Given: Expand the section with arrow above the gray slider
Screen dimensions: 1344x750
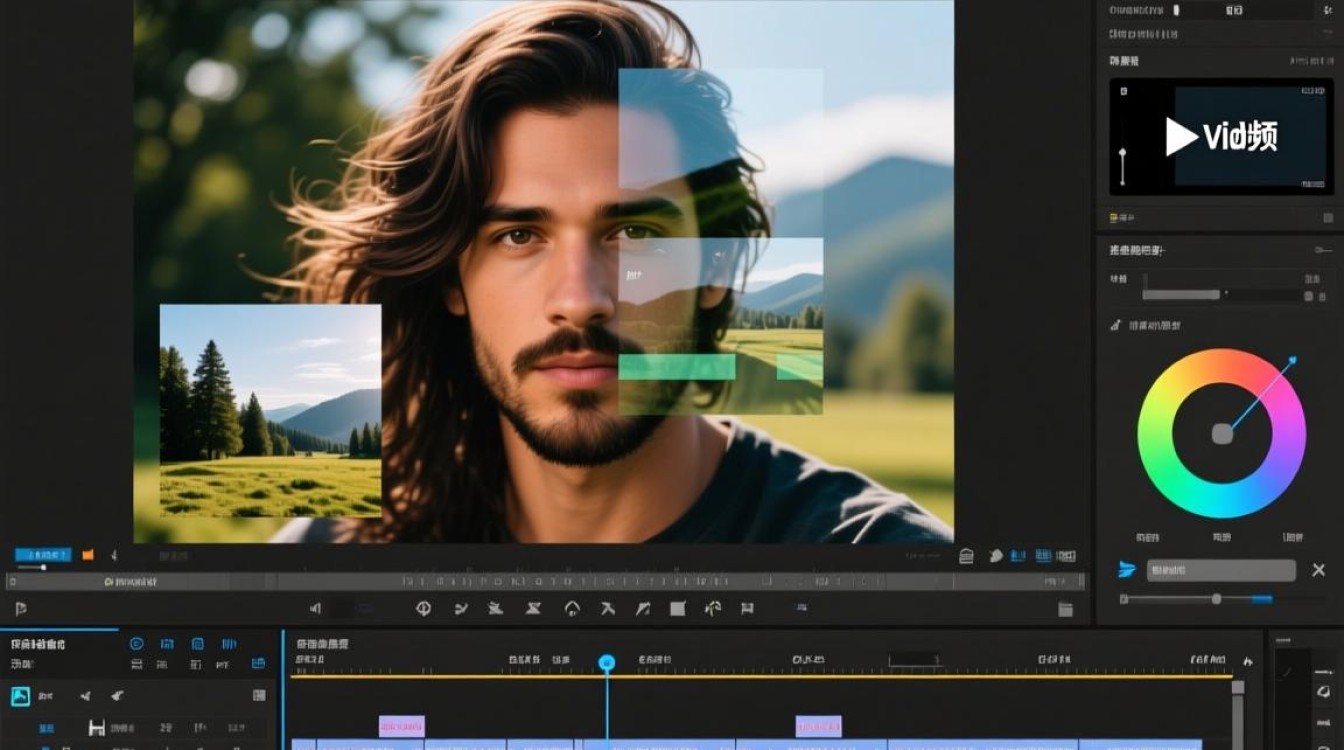Looking at the screenshot, I should pyautogui.click(x=1323, y=249).
